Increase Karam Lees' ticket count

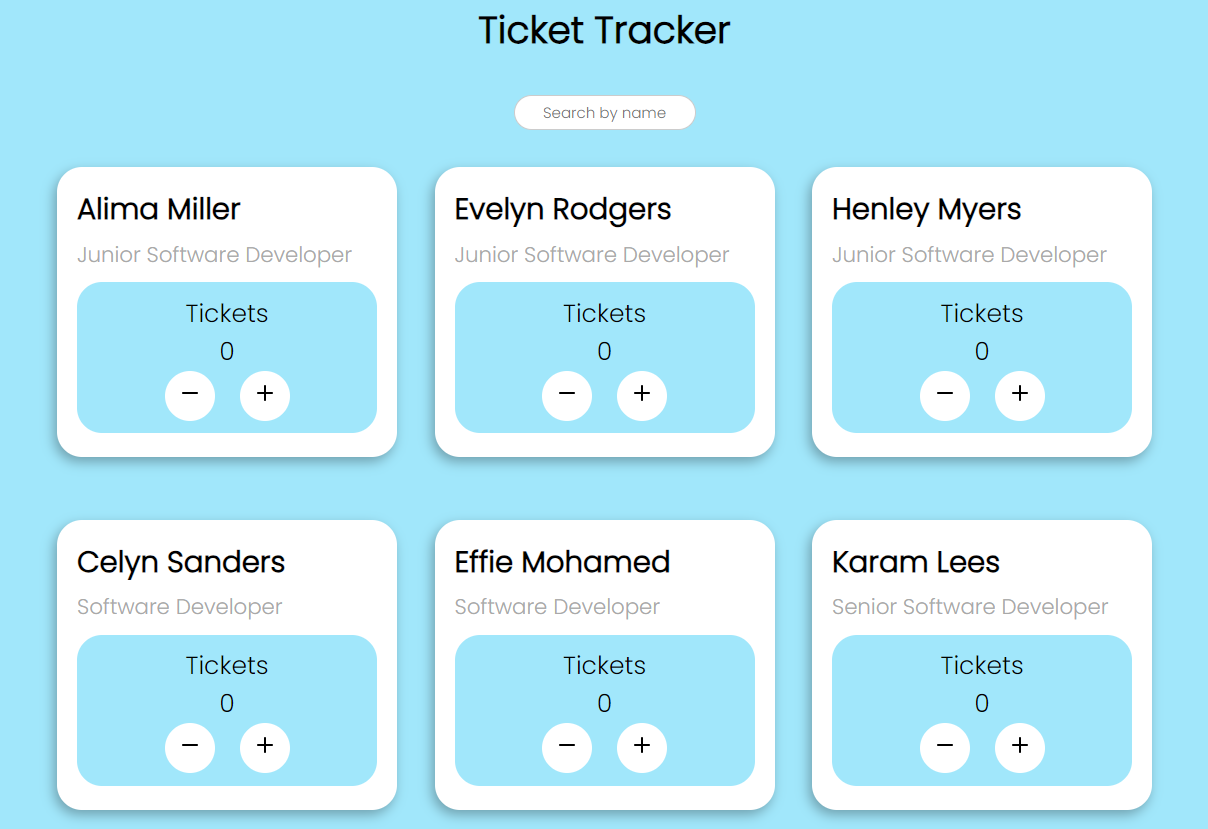pyautogui.click(x=1020, y=748)
